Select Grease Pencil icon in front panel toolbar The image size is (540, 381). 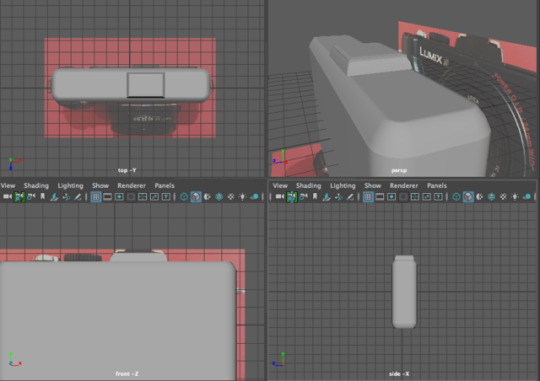(78, 197)
